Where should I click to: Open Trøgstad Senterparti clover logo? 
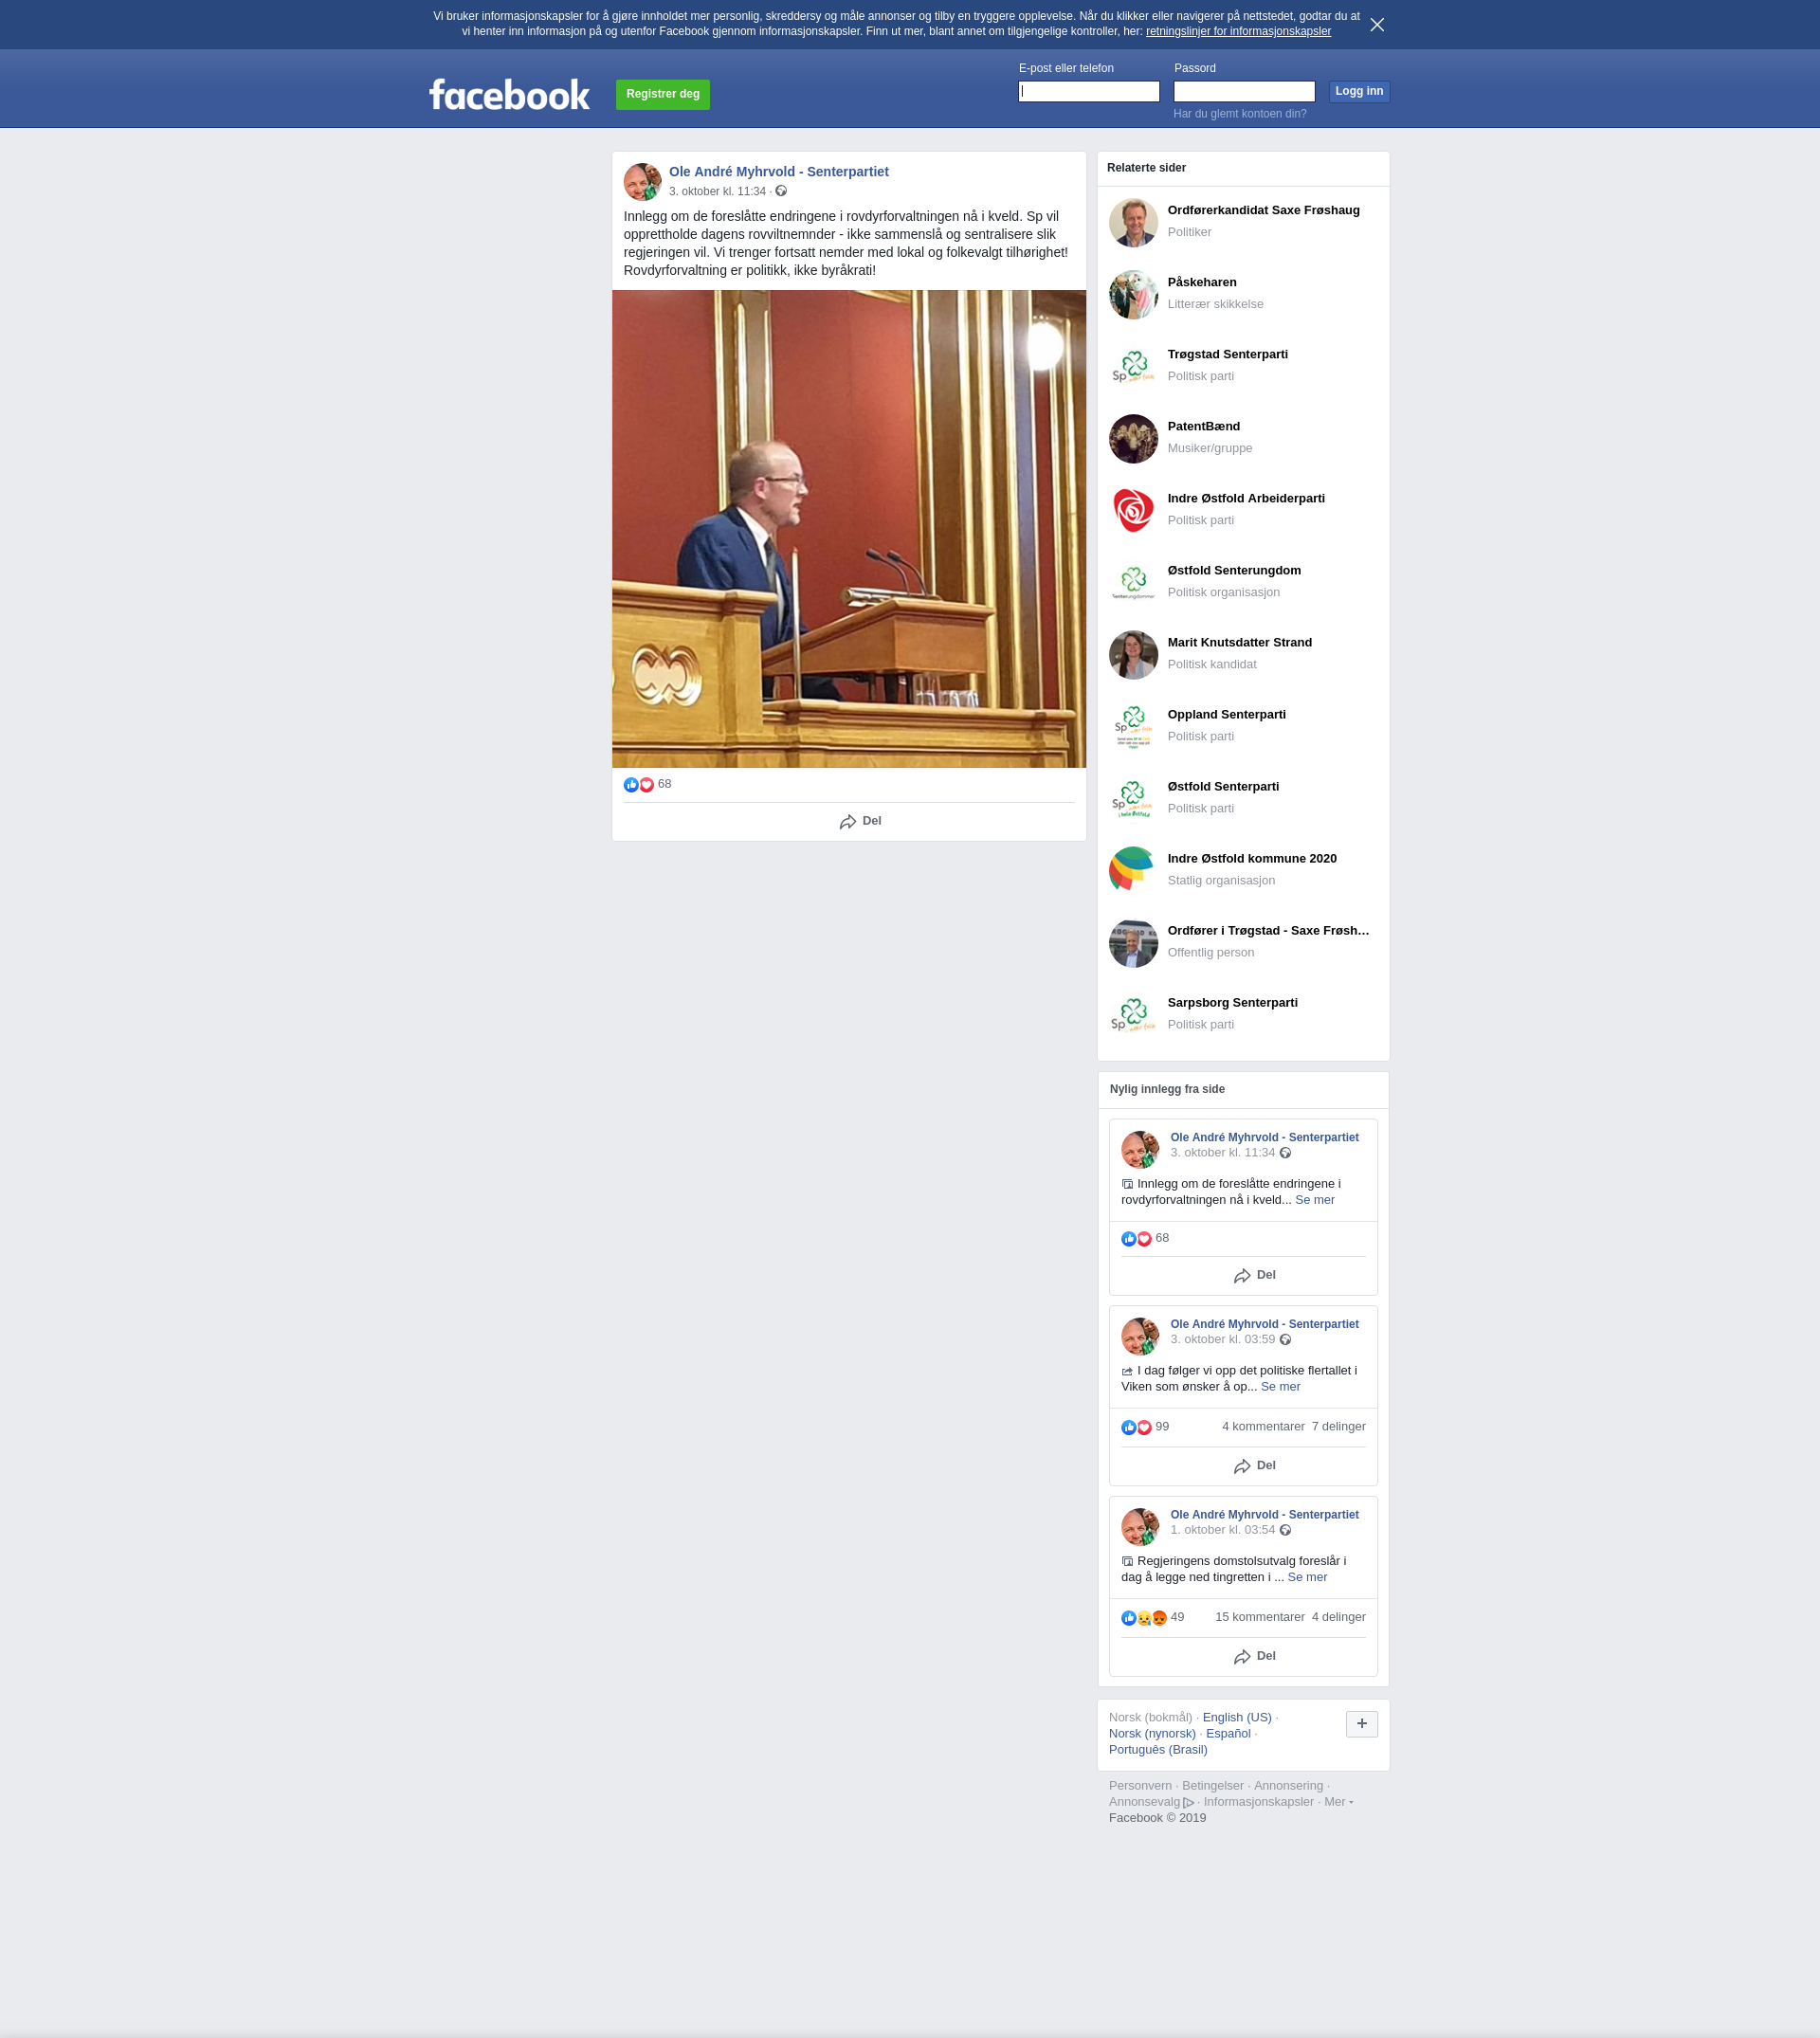pyautogui.click(x=1133, y=367)
